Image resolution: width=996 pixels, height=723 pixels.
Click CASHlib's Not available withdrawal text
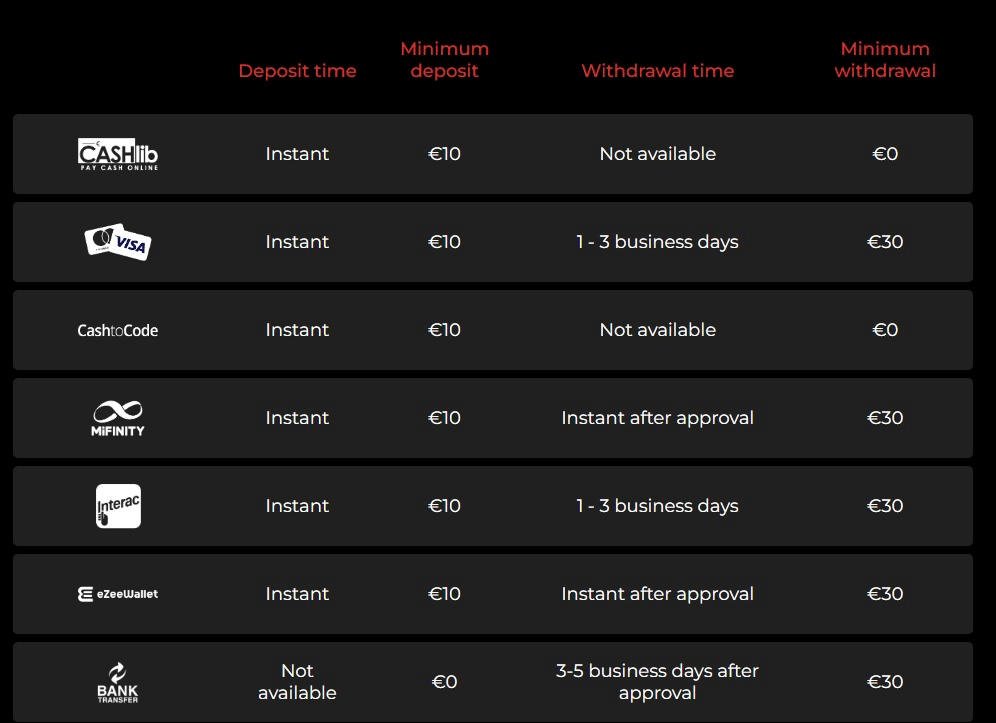click(x=657, y=154)
